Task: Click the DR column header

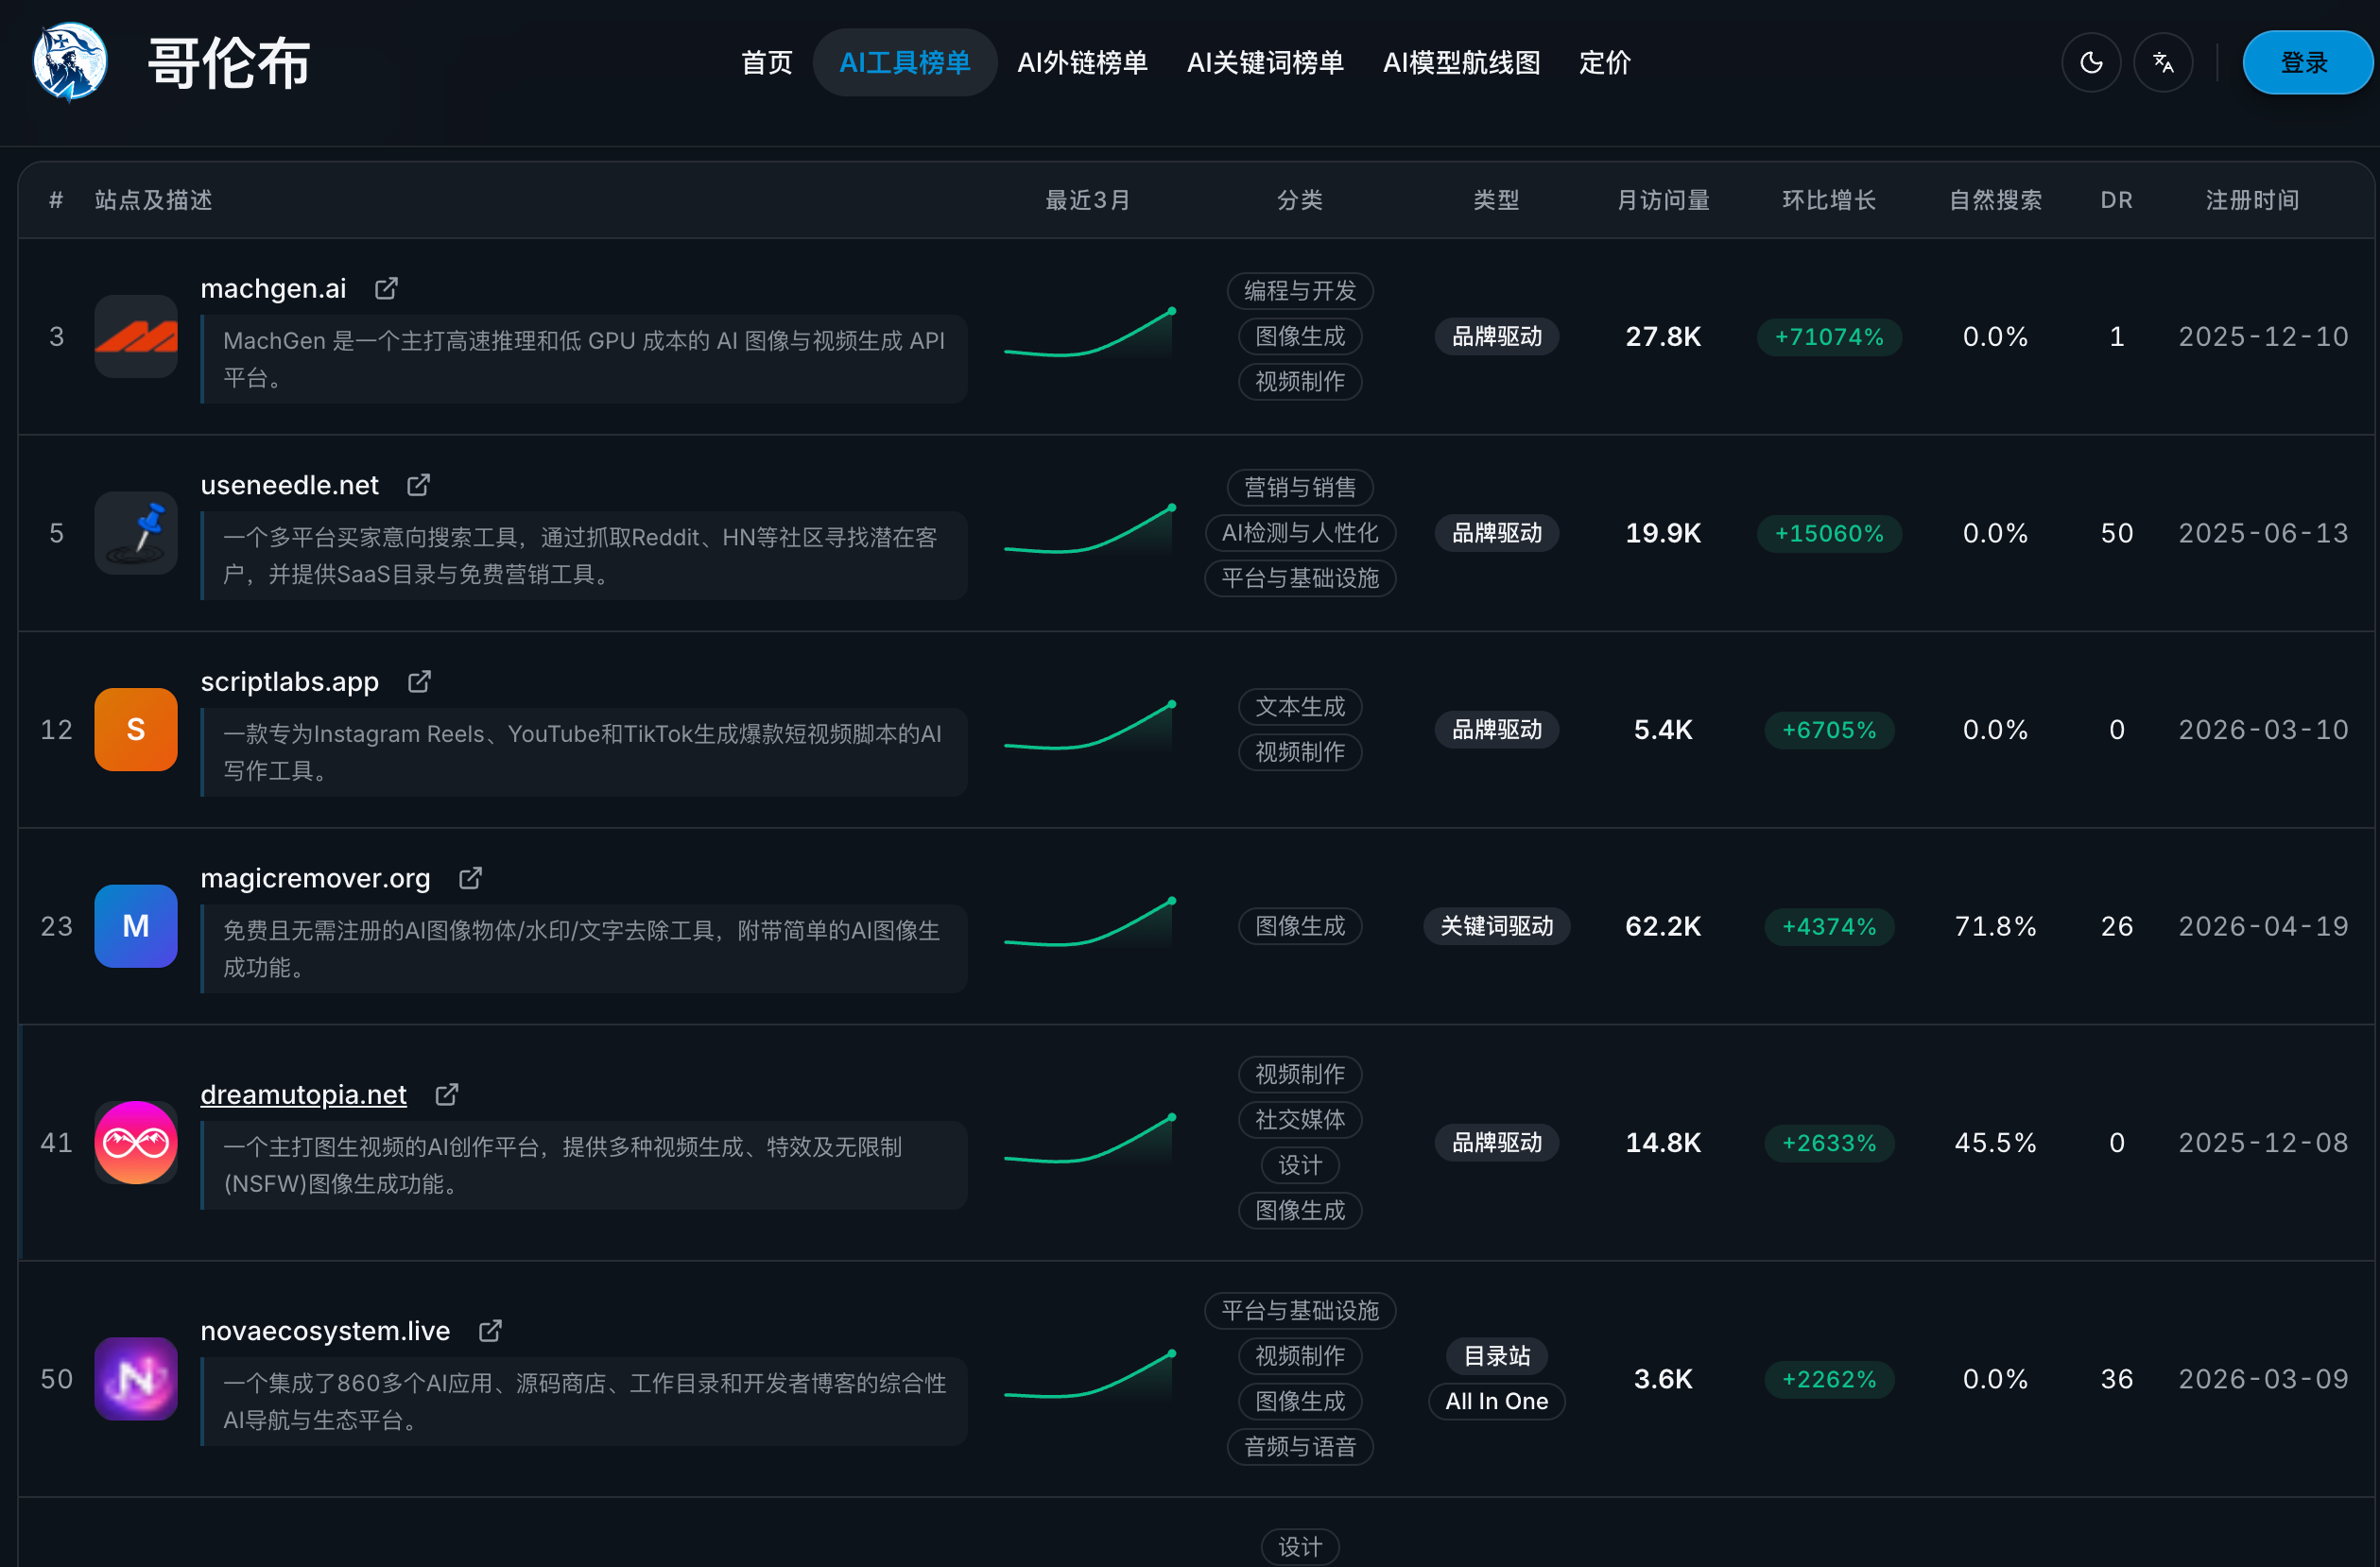Action: pyautogui.click(x=2116, y=200)
